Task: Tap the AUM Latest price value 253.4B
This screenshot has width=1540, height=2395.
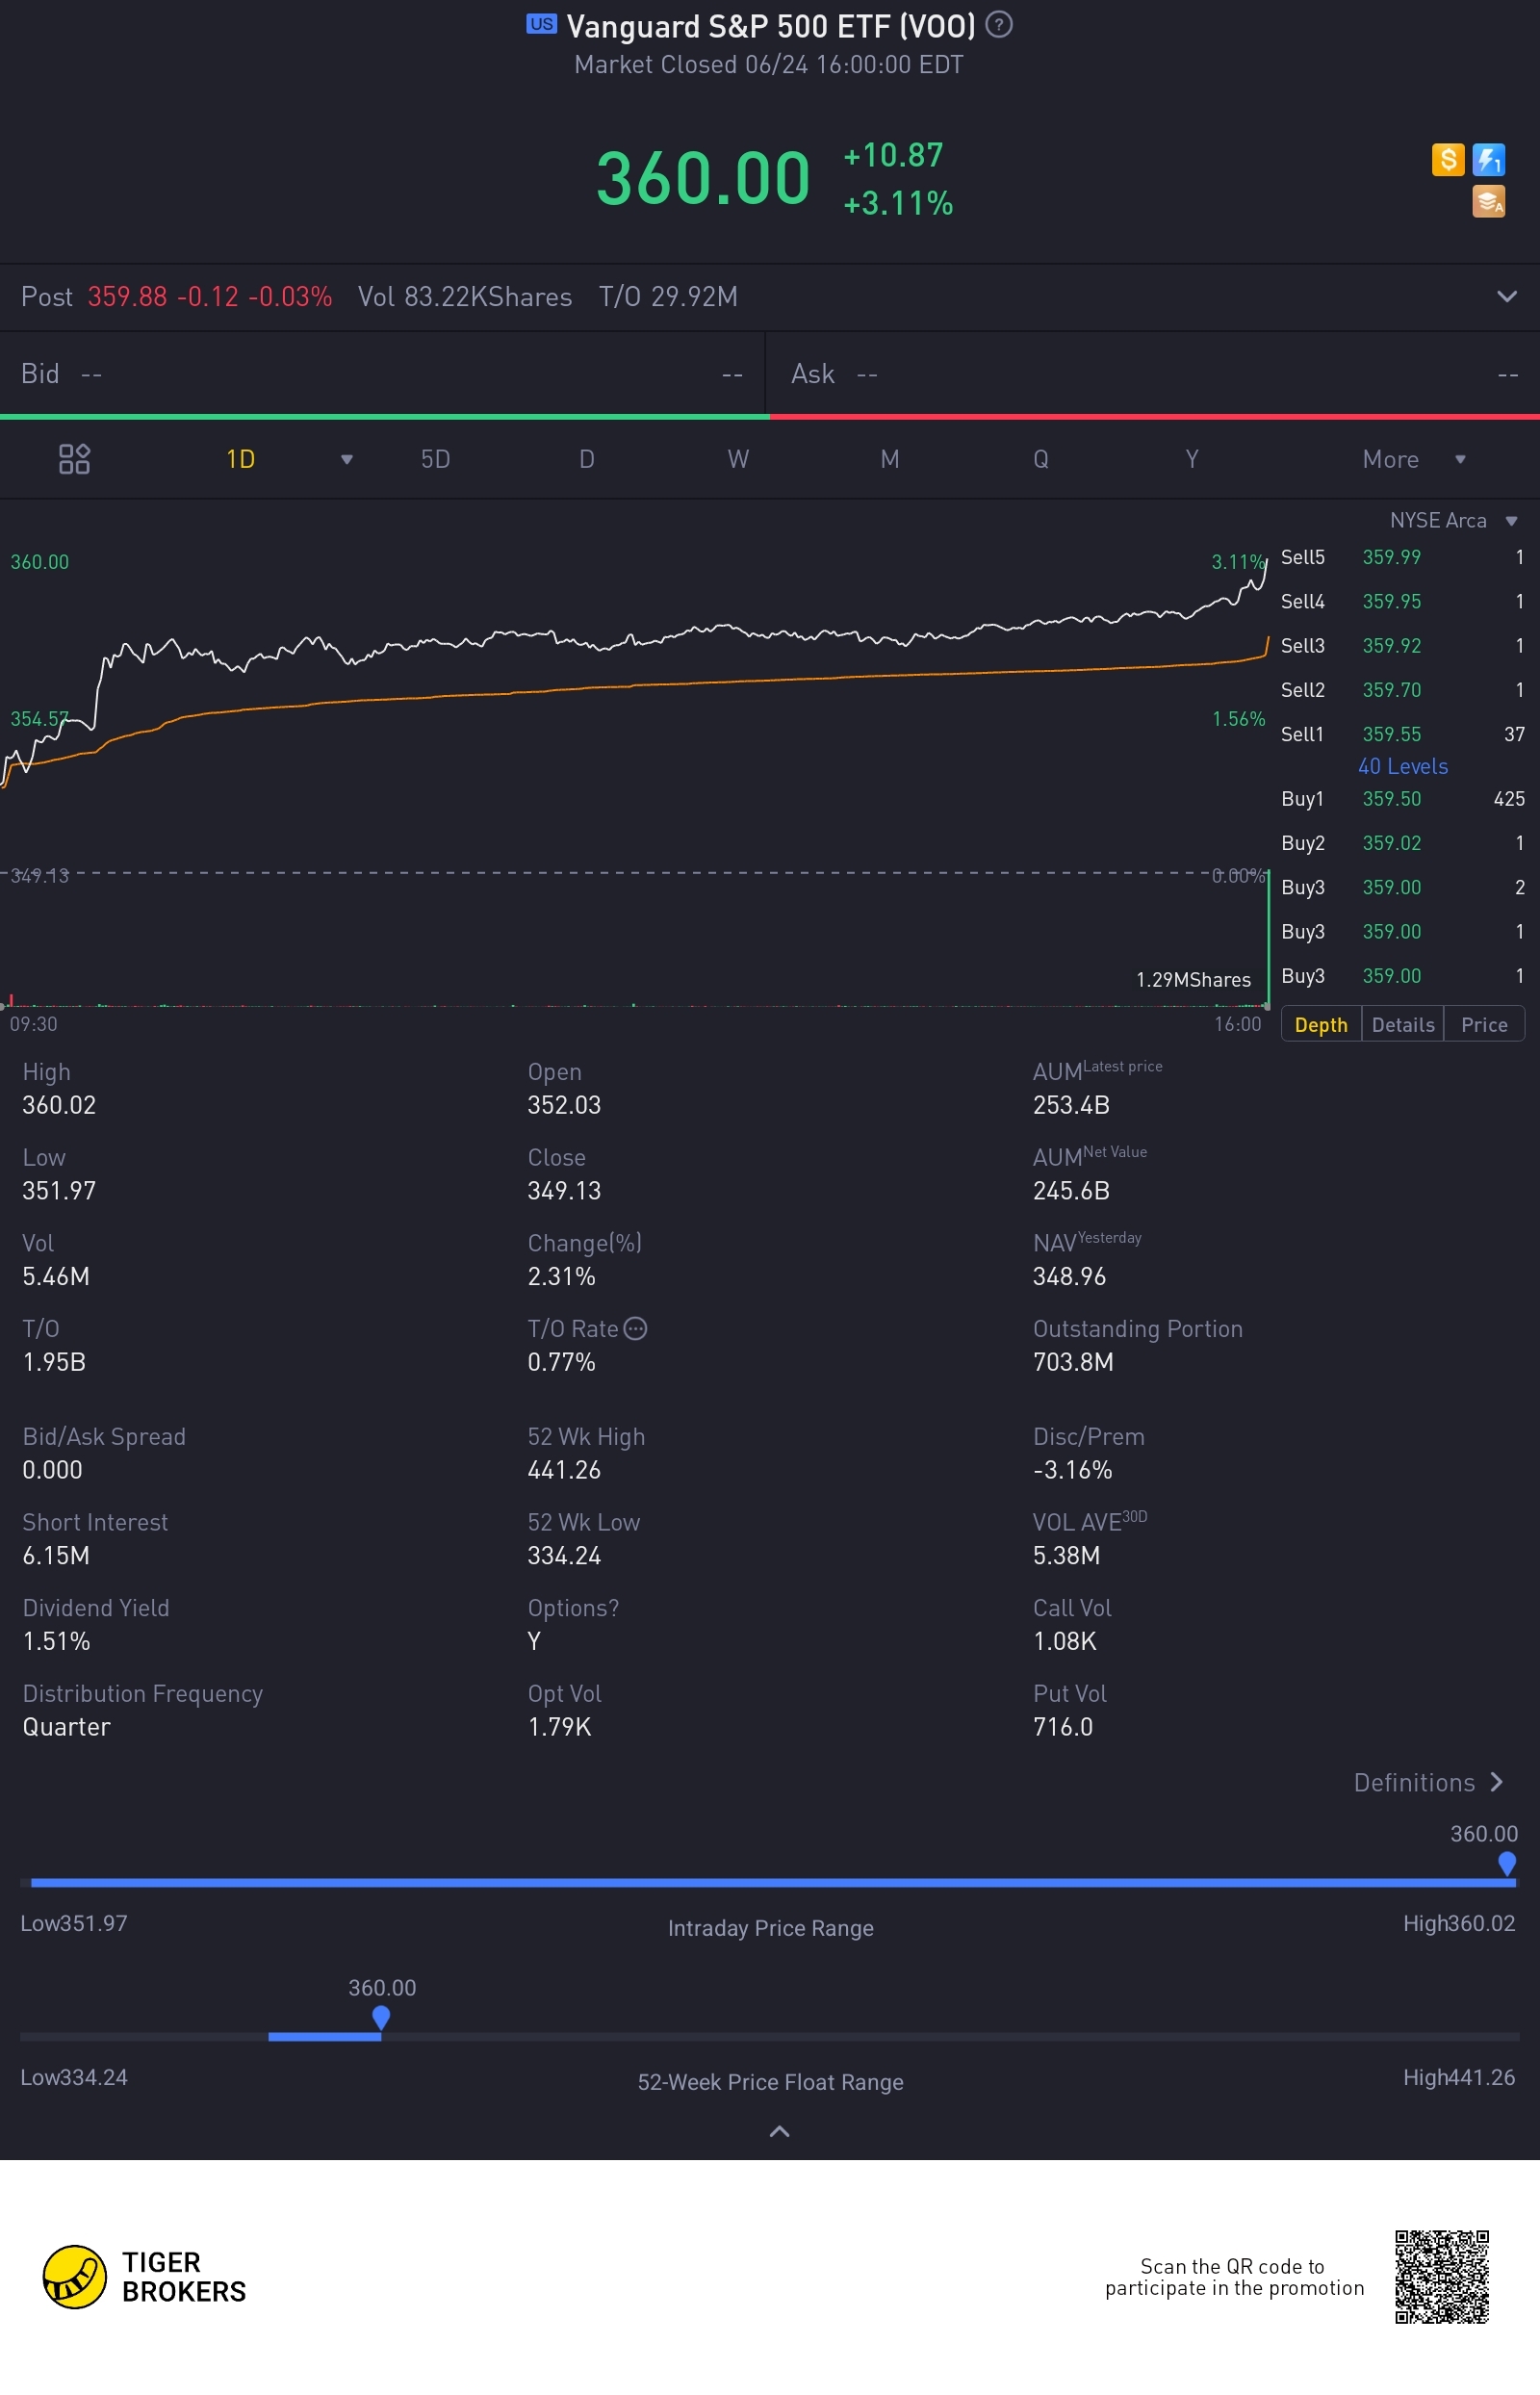Action: [x=1071, y=1105]
